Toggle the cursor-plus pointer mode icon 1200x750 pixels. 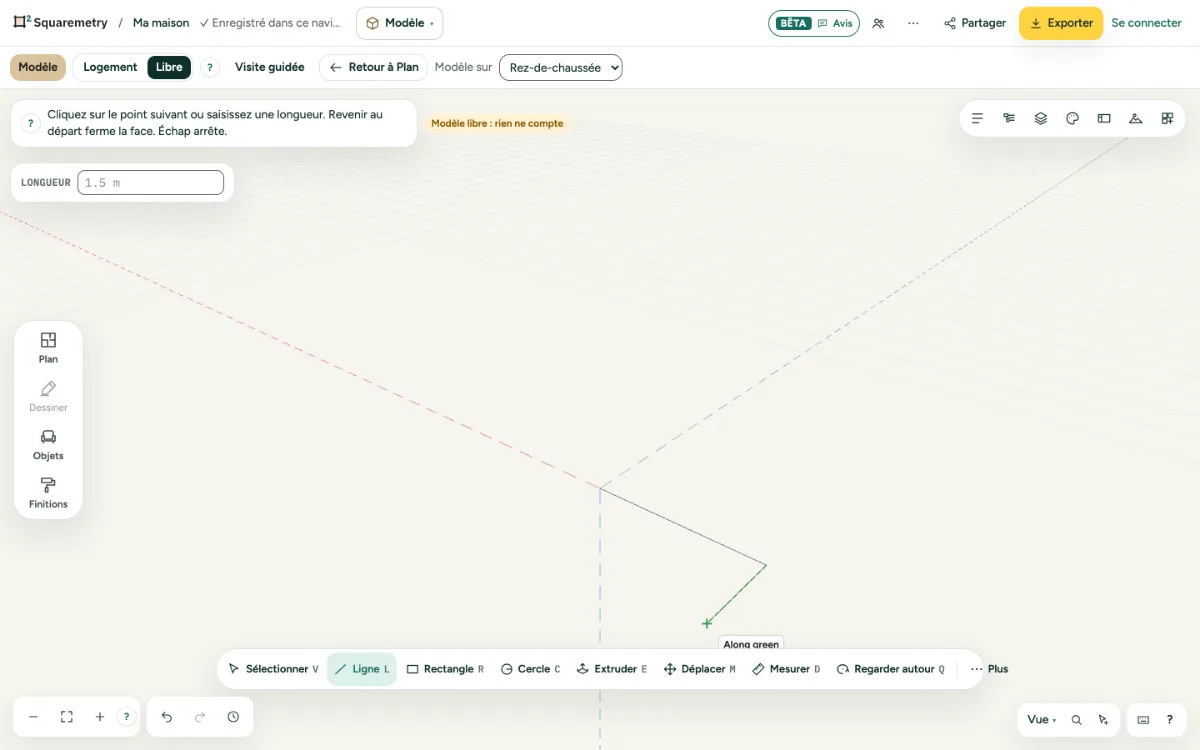pos(1103,719)
